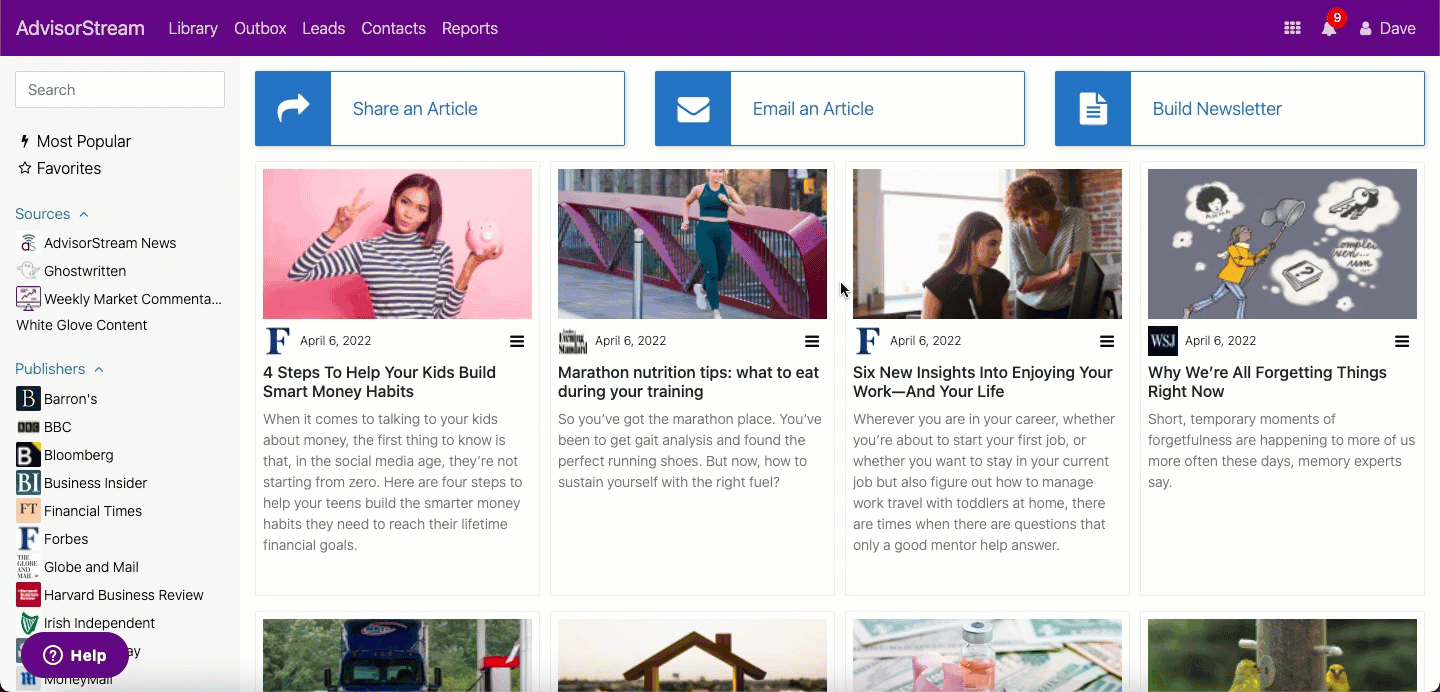Click the Weekly Market Commentary icon
This screenshot has width=1440, height=692.
pyautogui.click(x=28, y=298)
